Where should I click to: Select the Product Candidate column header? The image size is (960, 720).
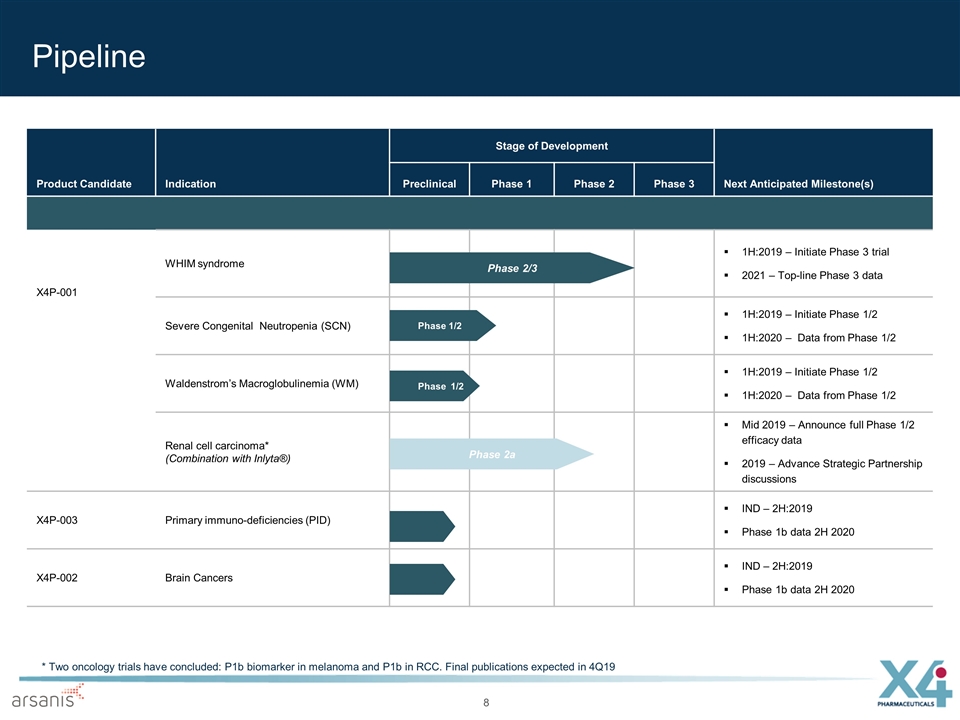pos(83,184)
